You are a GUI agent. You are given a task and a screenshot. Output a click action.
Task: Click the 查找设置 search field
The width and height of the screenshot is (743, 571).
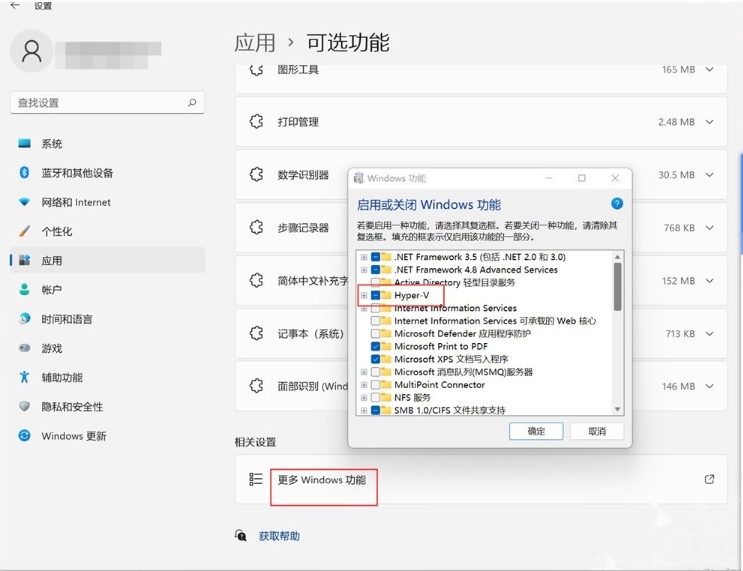point(108,102)
